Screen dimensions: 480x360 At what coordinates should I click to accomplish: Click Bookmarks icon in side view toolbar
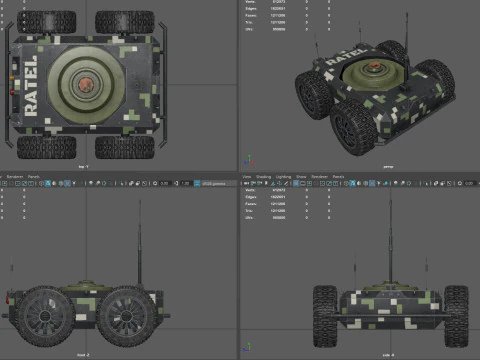click(x=266, y=183)
